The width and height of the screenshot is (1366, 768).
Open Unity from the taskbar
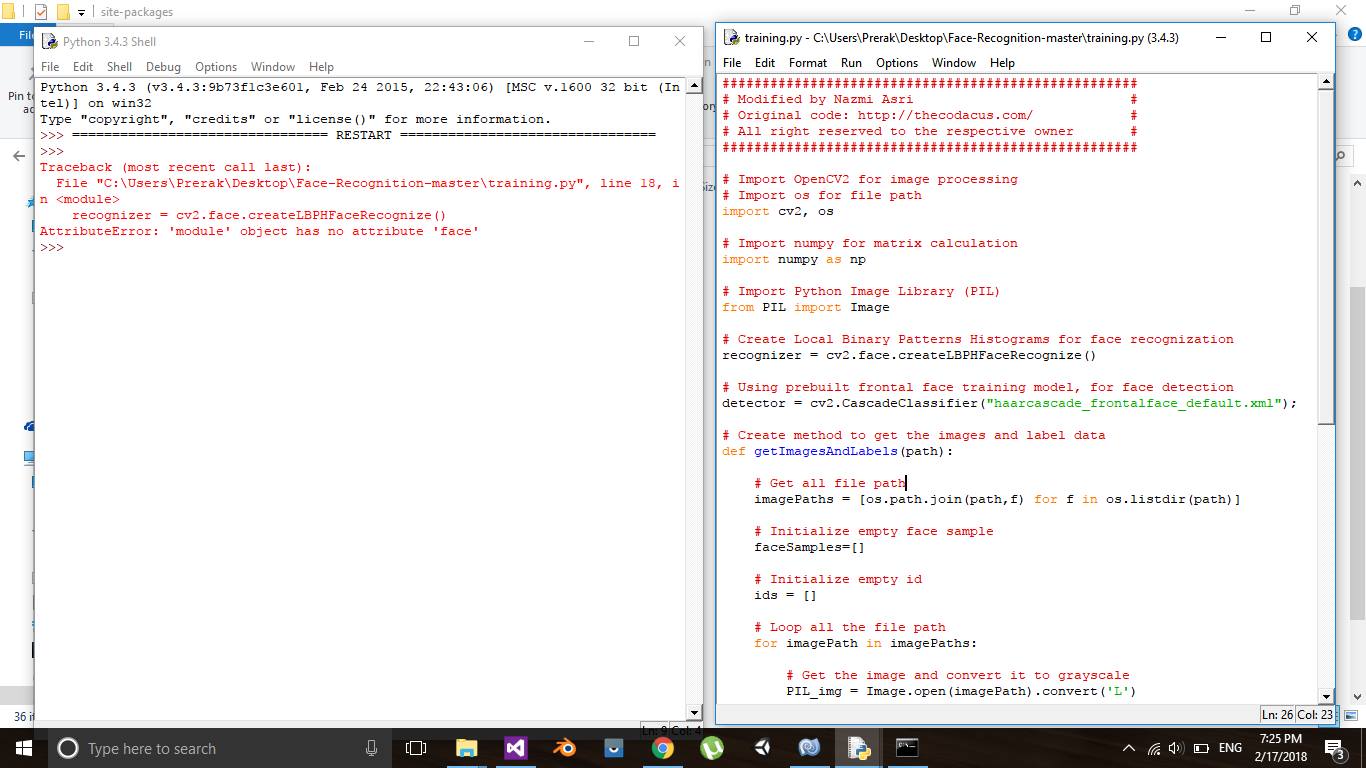click(761, 748)
